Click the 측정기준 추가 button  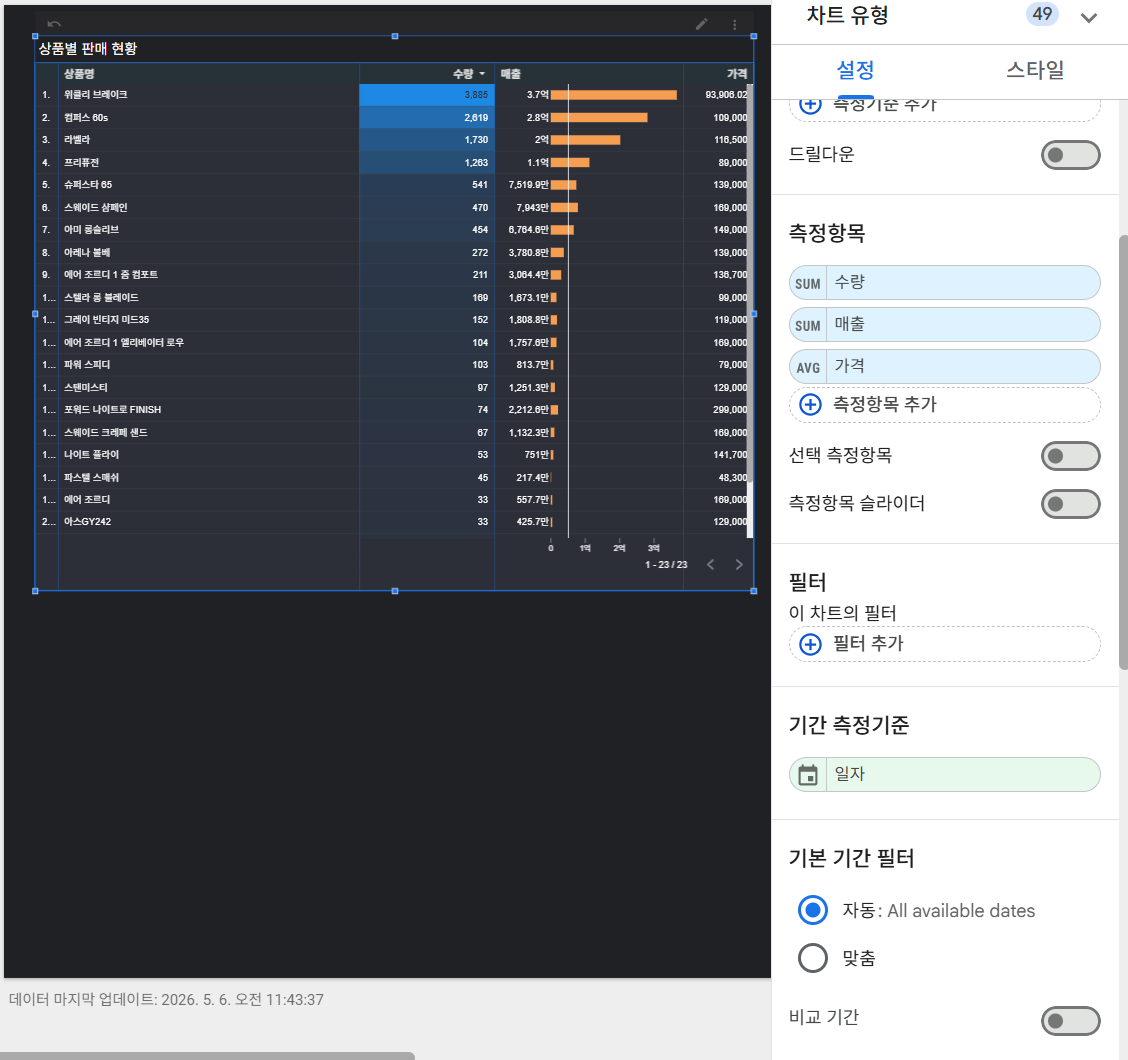coord(945,107)
